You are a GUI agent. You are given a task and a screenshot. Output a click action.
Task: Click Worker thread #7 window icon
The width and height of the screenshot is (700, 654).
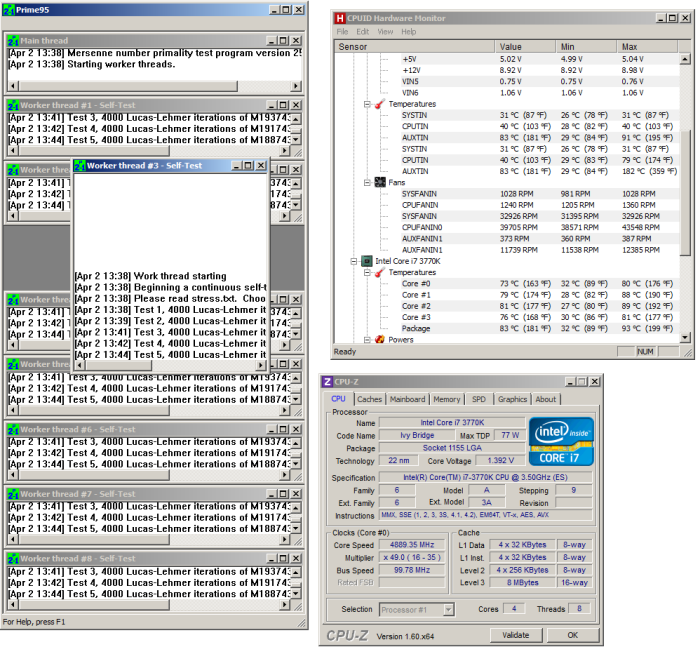[13, 494]
